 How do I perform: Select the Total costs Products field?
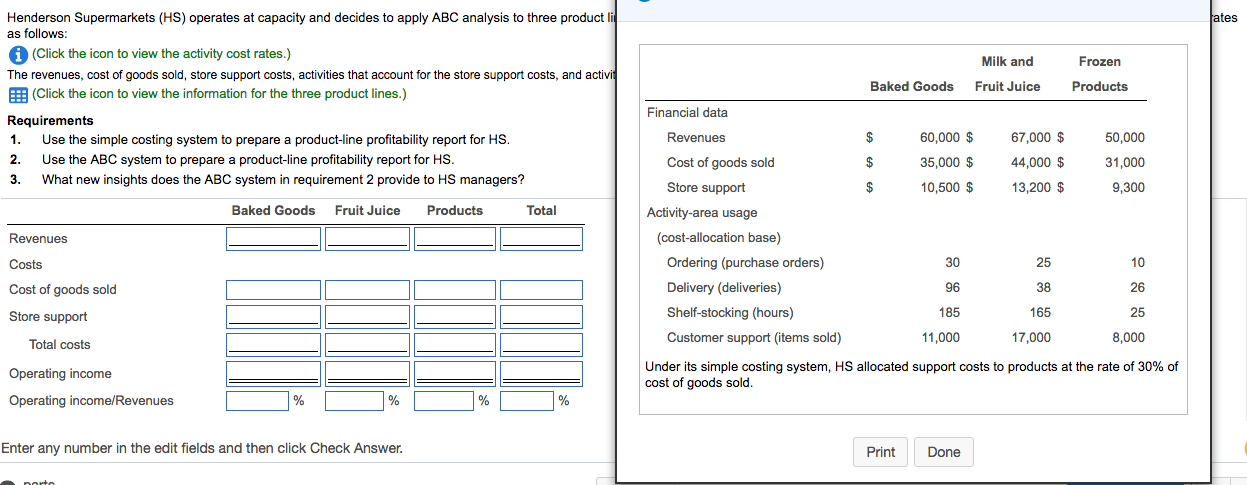[x=454, y=344]
